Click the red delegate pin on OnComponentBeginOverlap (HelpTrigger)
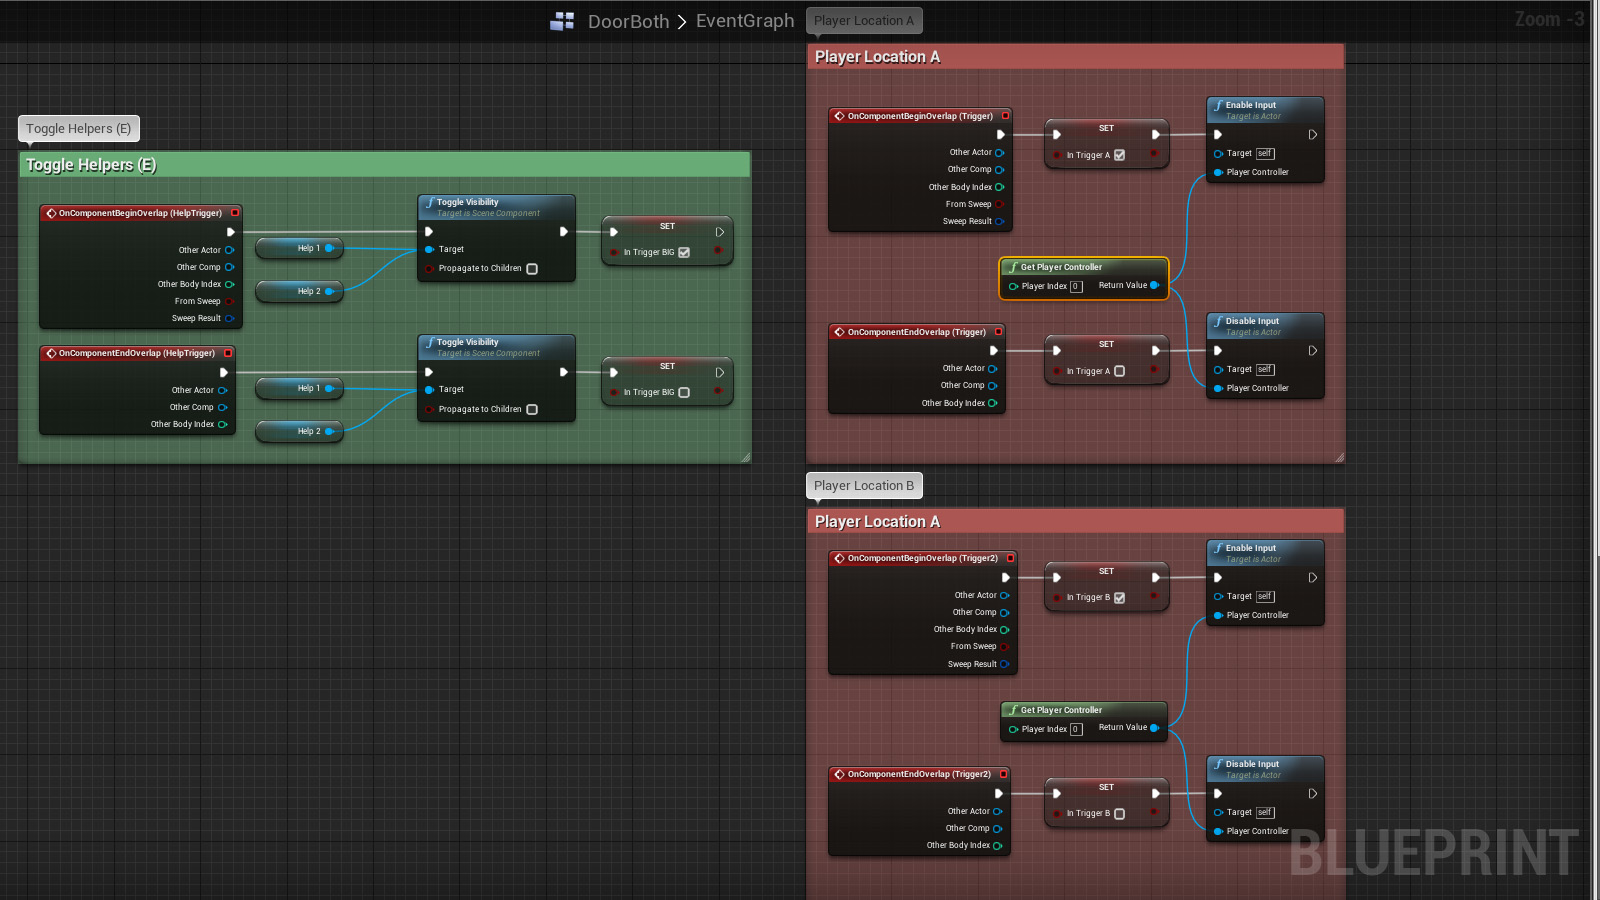This screenshot has height=900, width=1600. 235,212
